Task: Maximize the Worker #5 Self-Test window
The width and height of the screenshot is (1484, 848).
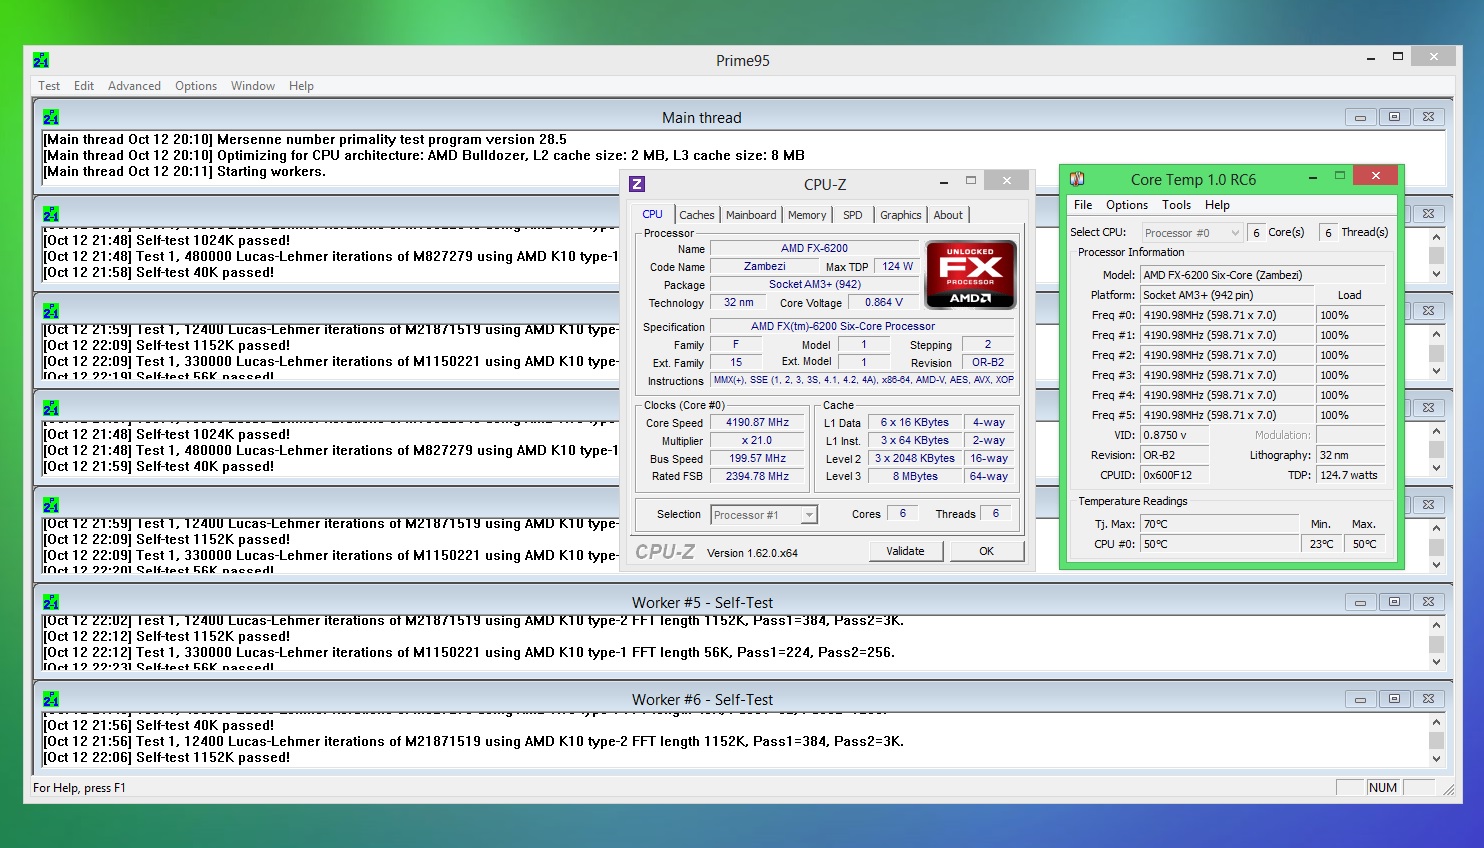Action: point(1394,602)
